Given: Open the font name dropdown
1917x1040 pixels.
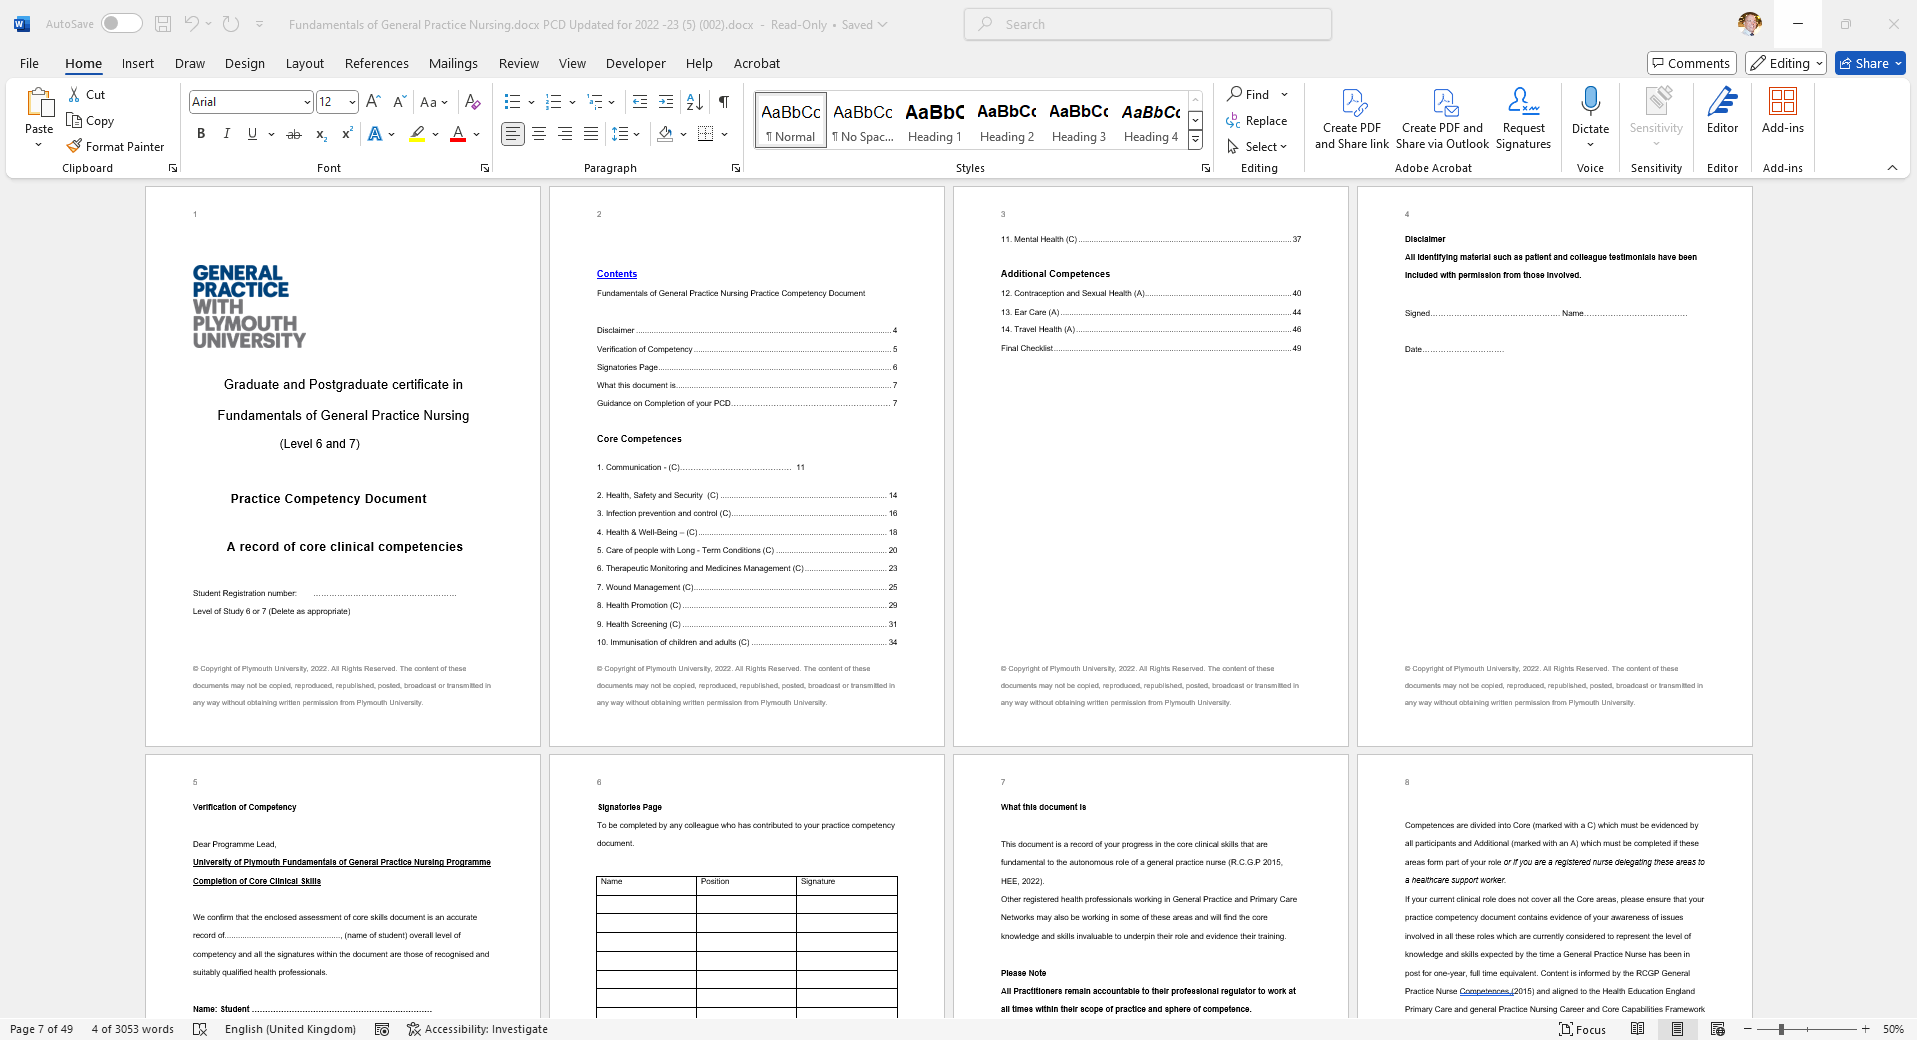Looking at the screenshot, I should [307, 102].
